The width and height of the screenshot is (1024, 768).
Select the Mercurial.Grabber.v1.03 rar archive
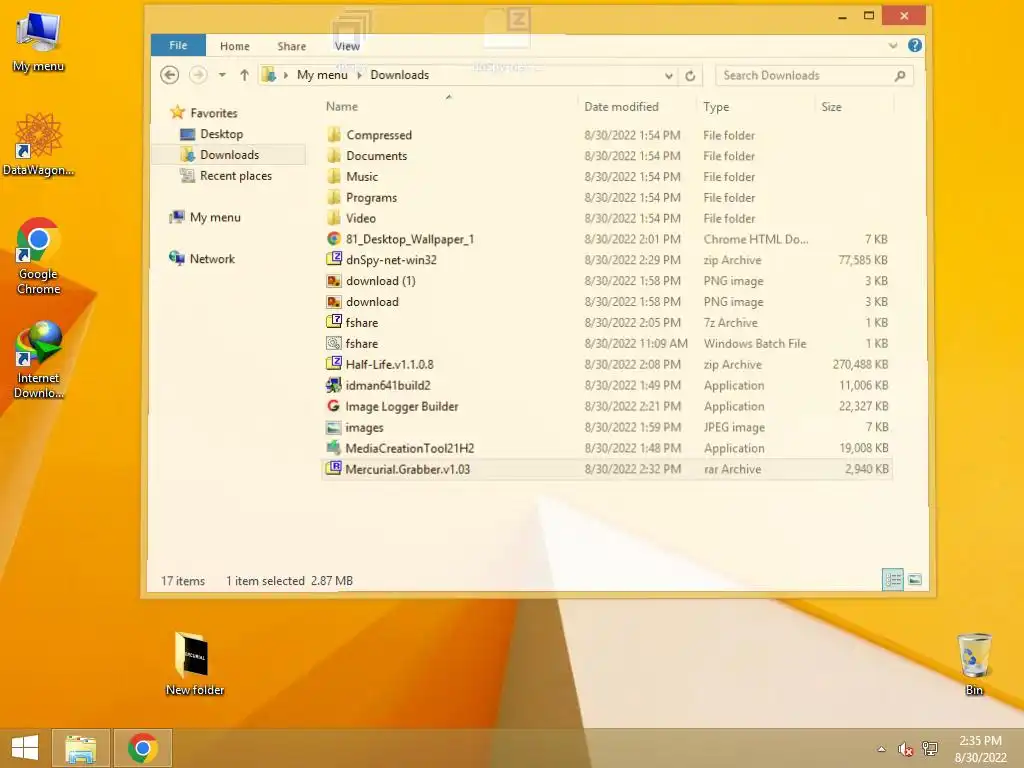click(607, 469)
